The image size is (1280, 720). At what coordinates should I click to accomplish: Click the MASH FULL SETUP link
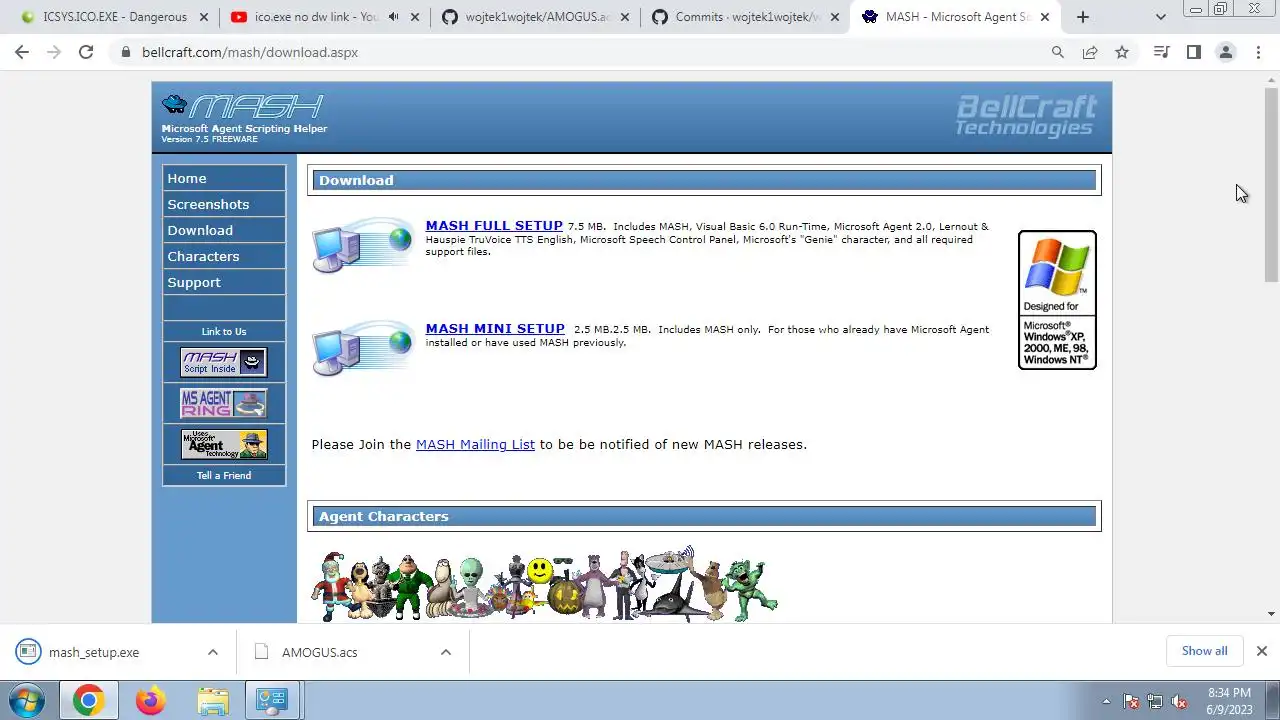pos(494,226)
